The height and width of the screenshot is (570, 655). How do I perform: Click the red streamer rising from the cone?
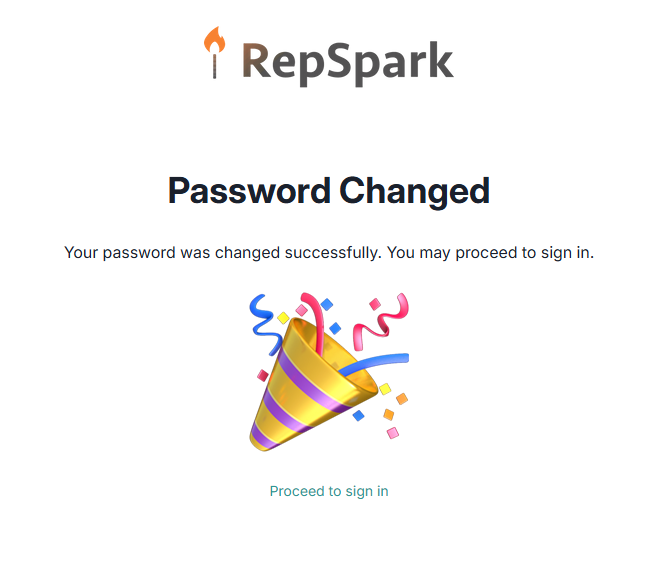point(313,322)
